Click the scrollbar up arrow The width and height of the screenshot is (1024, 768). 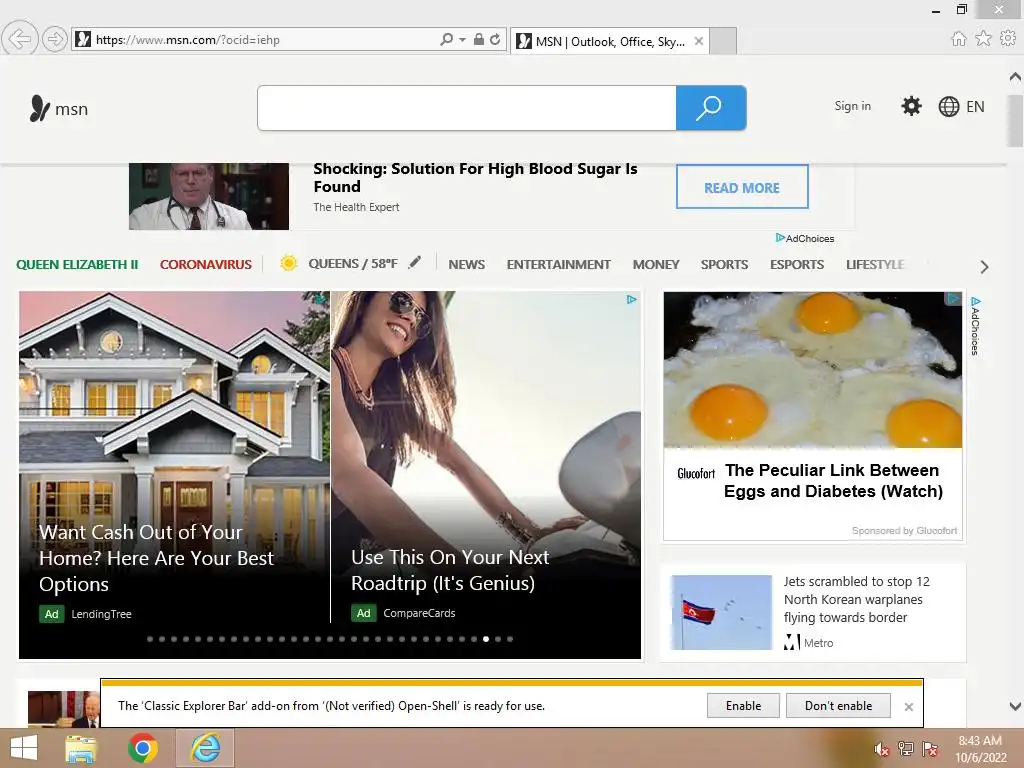click(x=1016, y=76)
